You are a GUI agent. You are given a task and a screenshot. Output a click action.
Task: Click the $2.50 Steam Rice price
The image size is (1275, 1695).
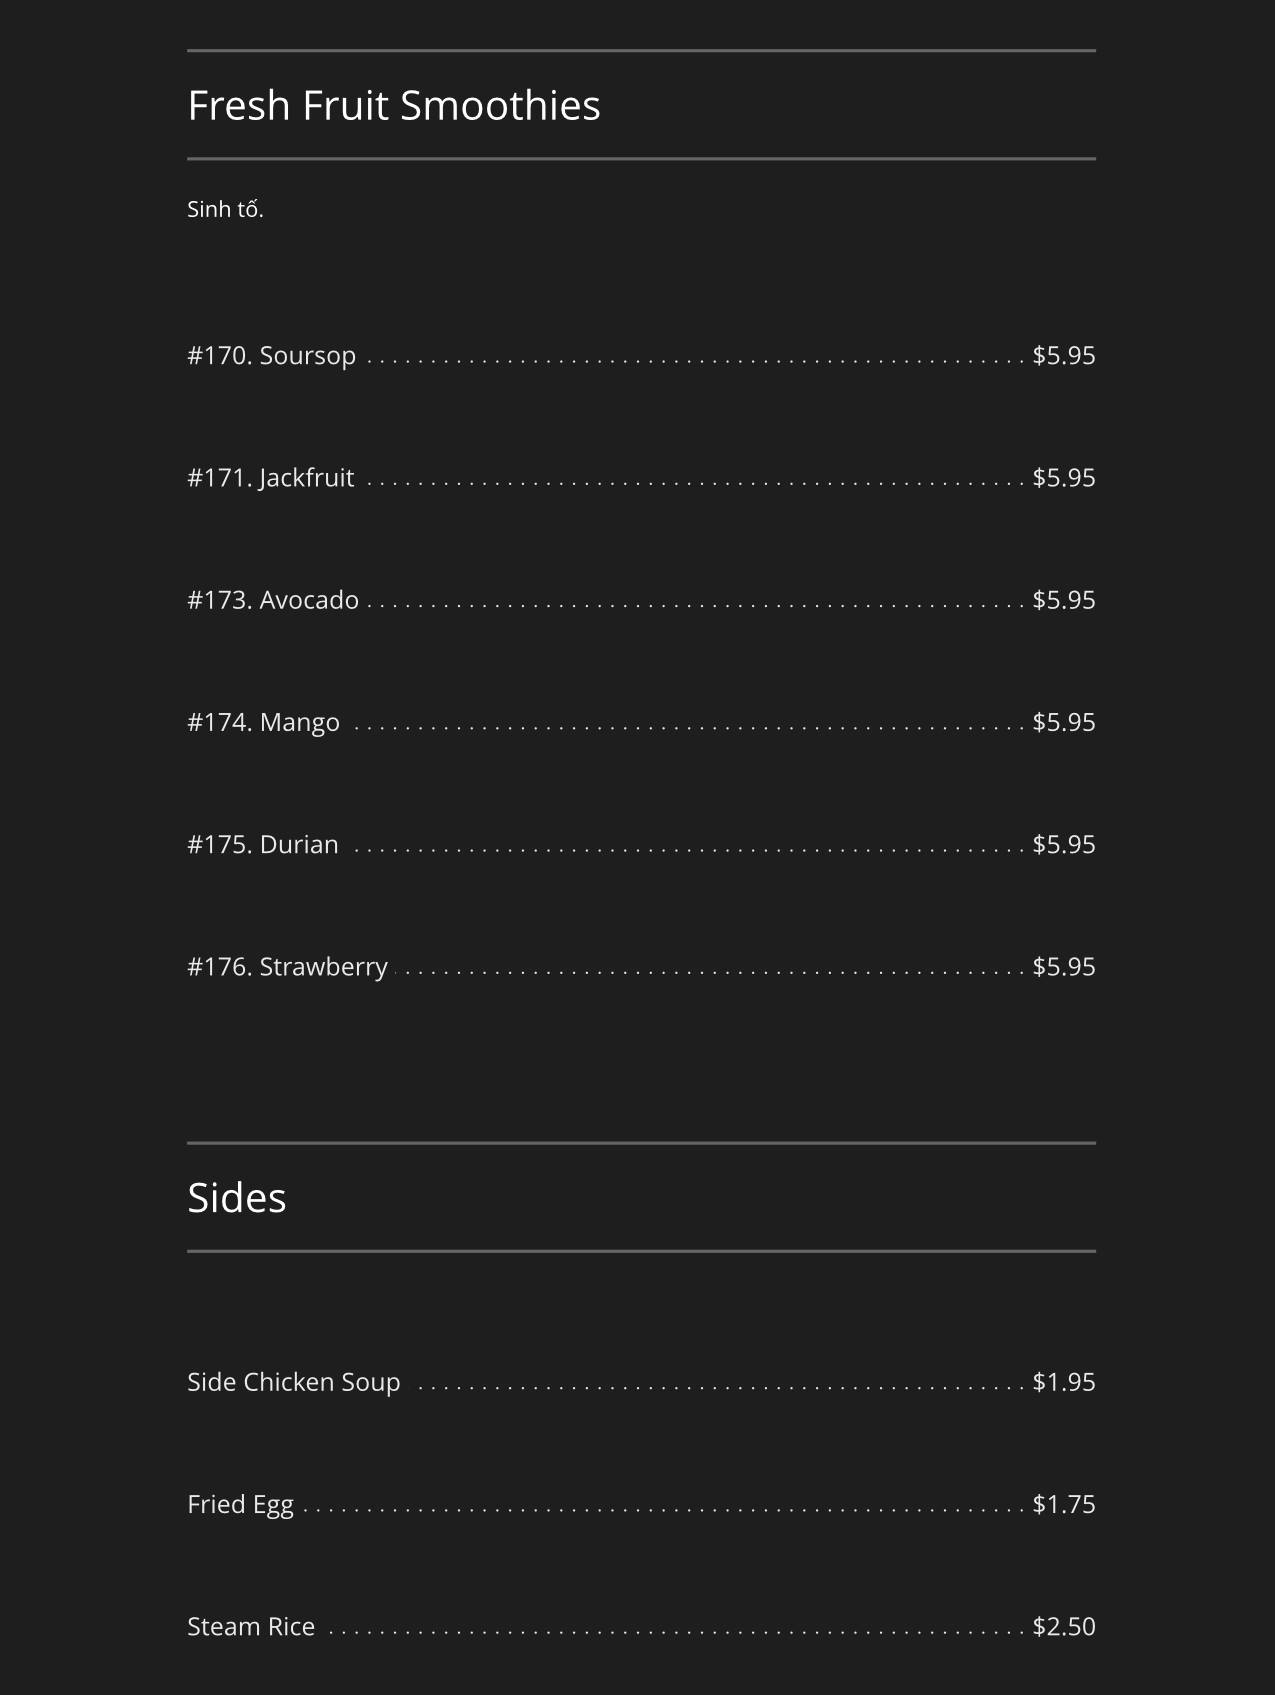pyautogui.click(x=1063, y=1627)
